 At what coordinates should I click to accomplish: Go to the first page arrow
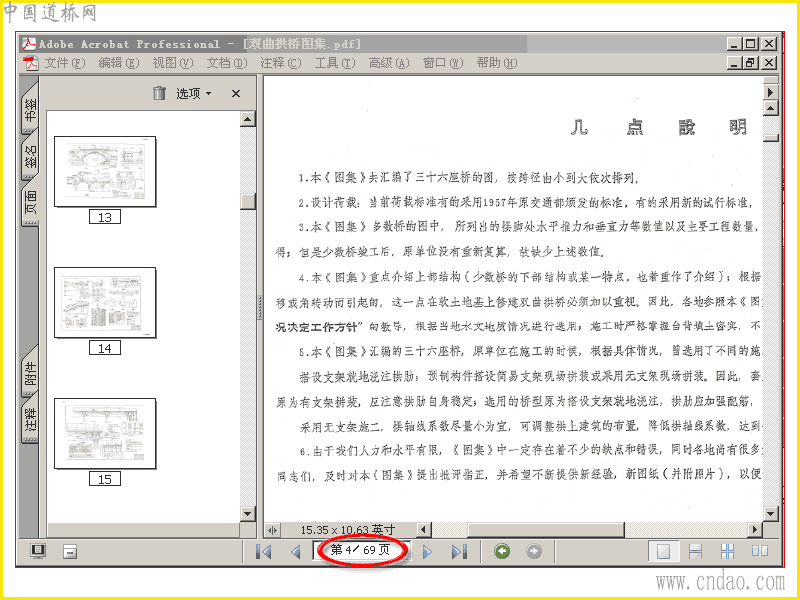click(264, 552)
